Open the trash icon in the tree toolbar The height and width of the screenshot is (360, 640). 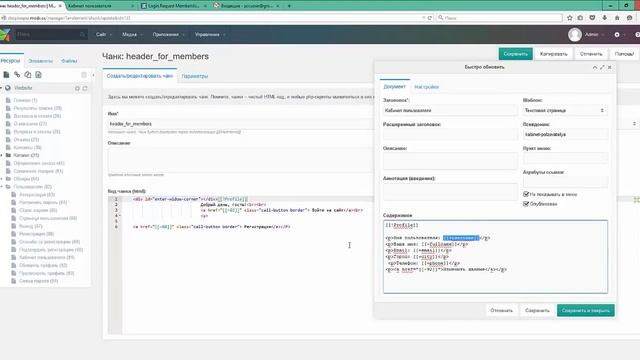pos(84,75)
